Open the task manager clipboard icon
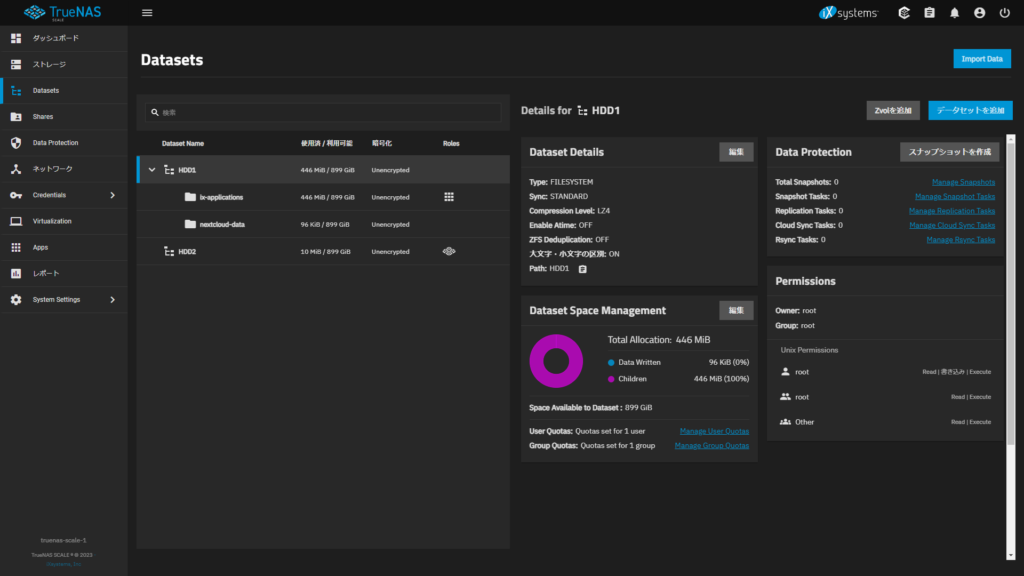 click(x=929, y=12)
